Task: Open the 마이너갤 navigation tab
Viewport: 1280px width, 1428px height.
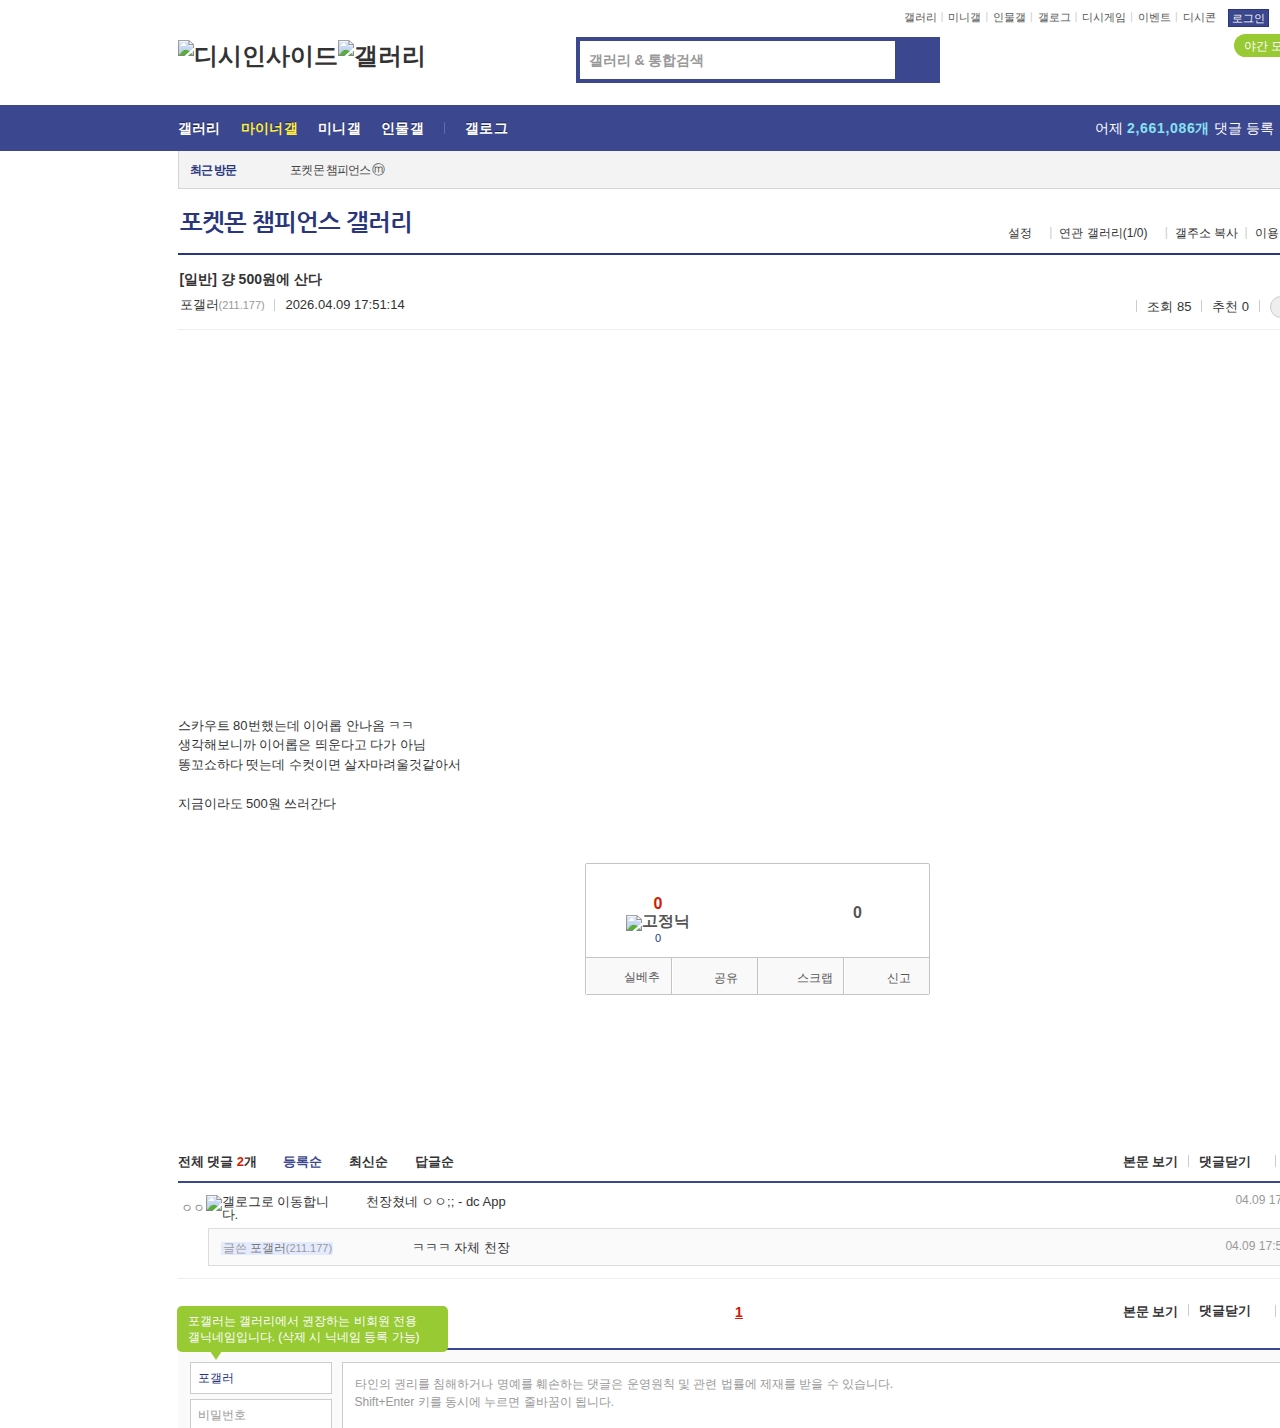Action: 269,129
